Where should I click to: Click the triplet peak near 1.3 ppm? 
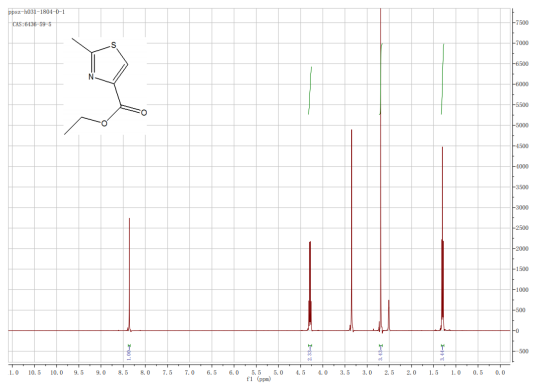tap(442, 239)
